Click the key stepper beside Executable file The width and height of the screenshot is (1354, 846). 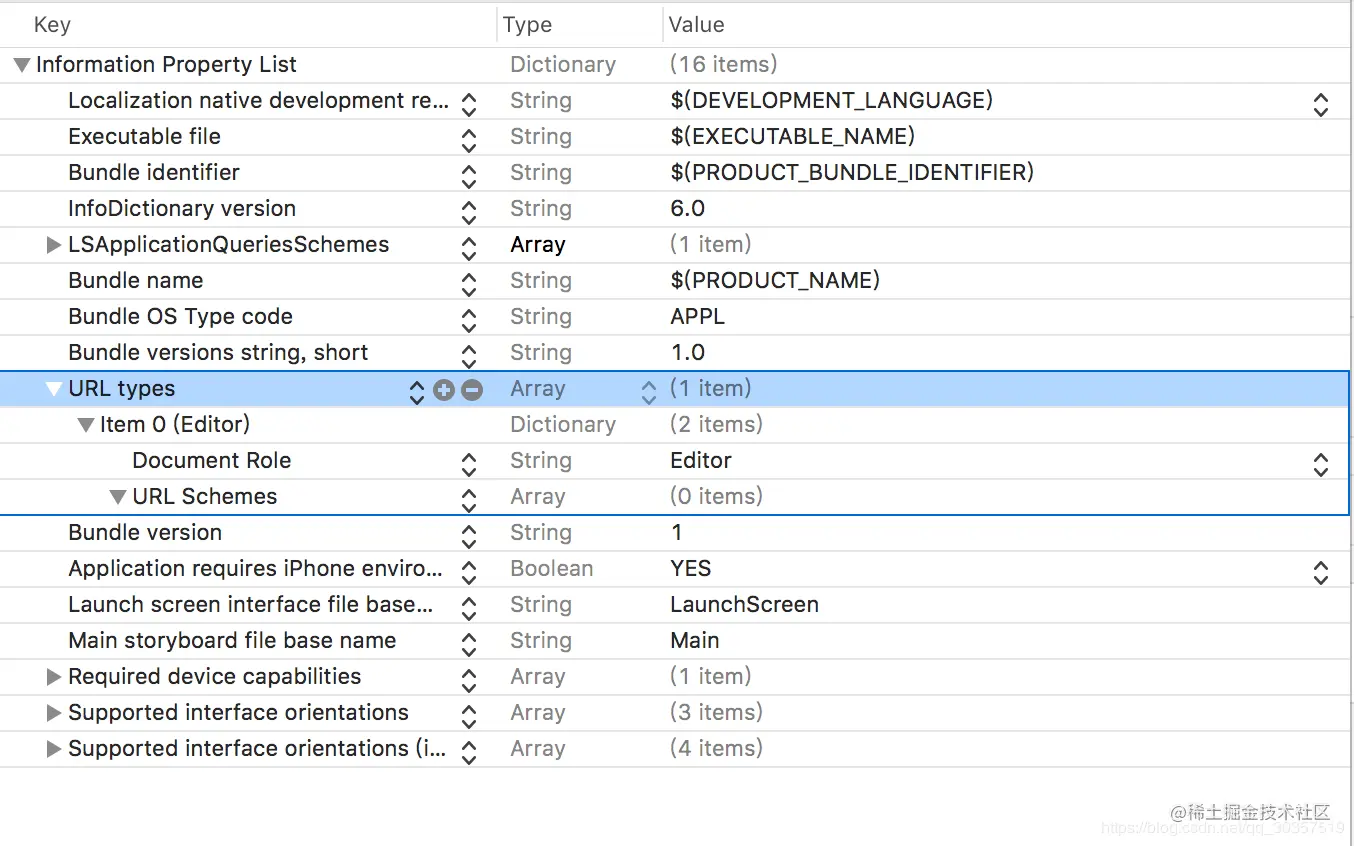(469, 138)
